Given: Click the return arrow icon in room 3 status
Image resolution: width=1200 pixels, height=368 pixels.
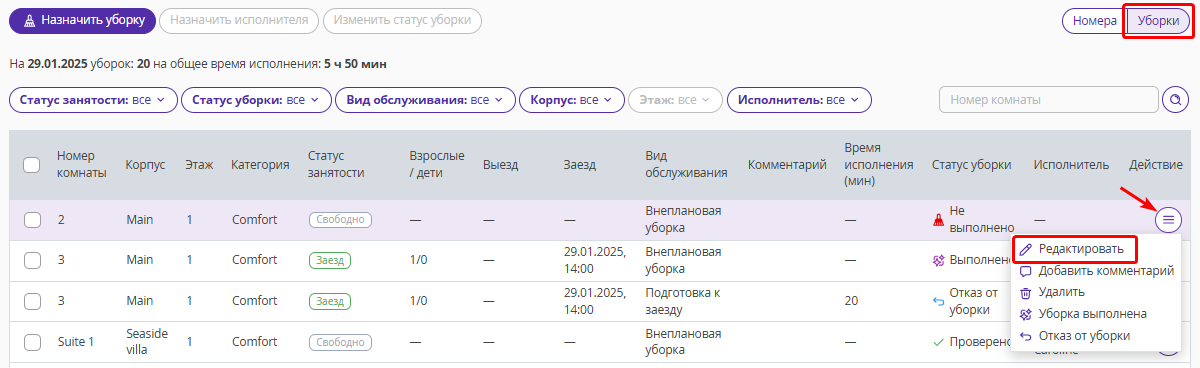Looking at the screenshot, I should (x=938, y=301).
